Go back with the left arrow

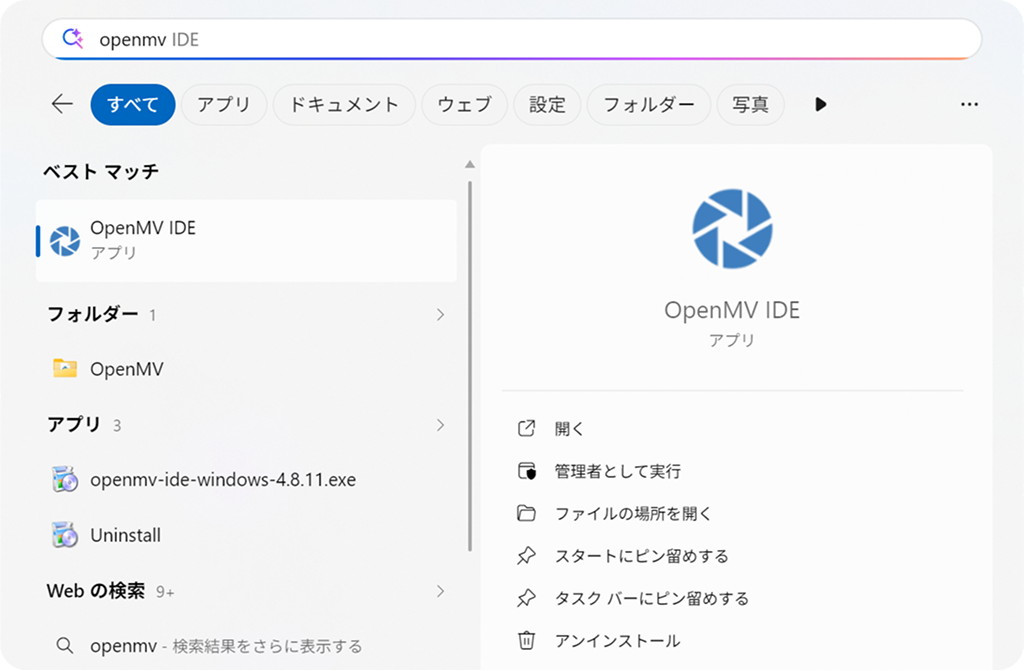point(62,104)
